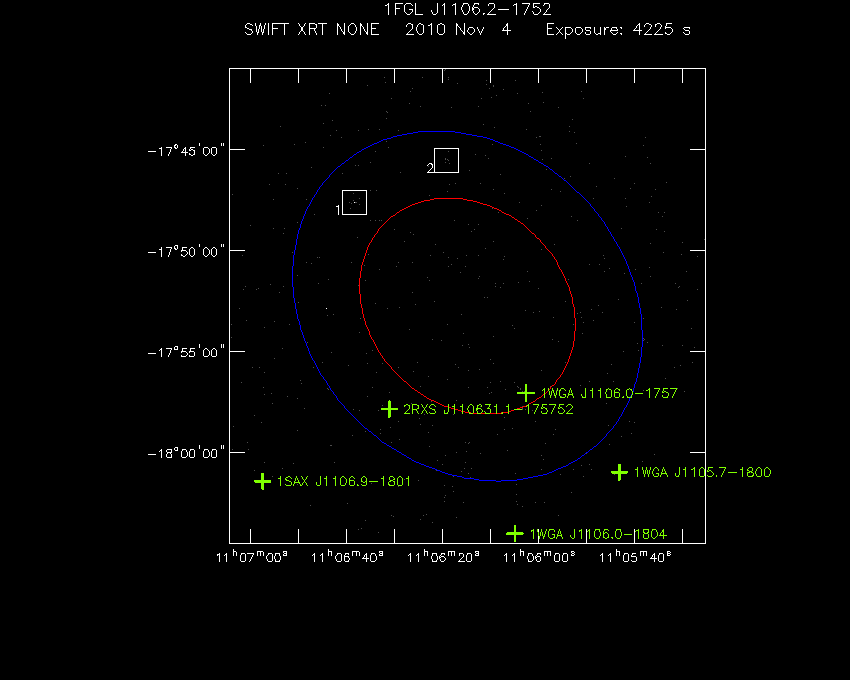Click the 2RXS J110631.1-175752 label

488,409
